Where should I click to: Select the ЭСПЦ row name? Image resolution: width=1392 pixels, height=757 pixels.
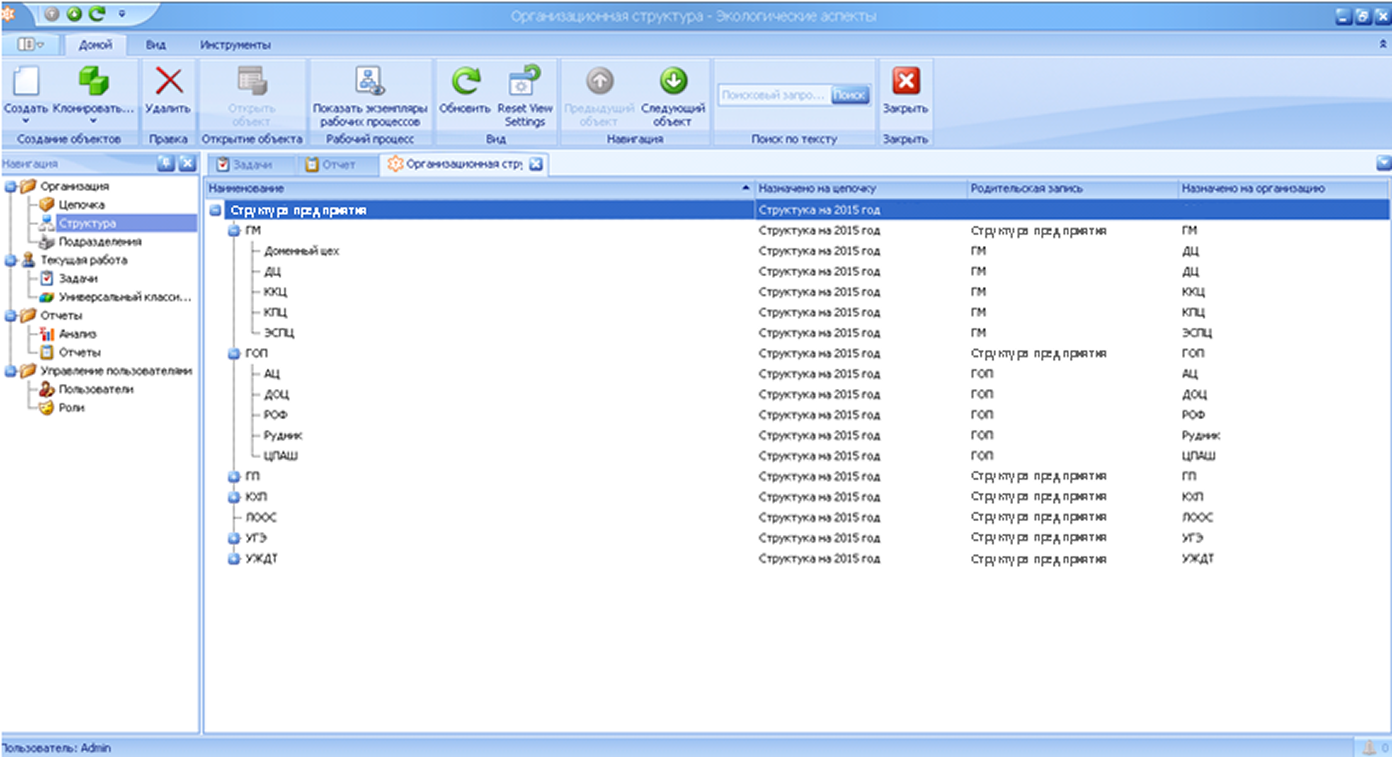tap(279, 333)
